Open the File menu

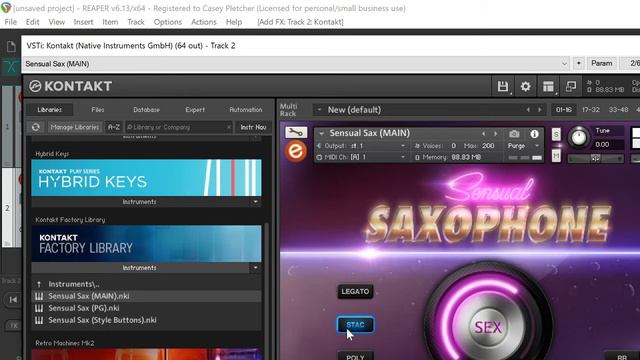click(11, 22)
